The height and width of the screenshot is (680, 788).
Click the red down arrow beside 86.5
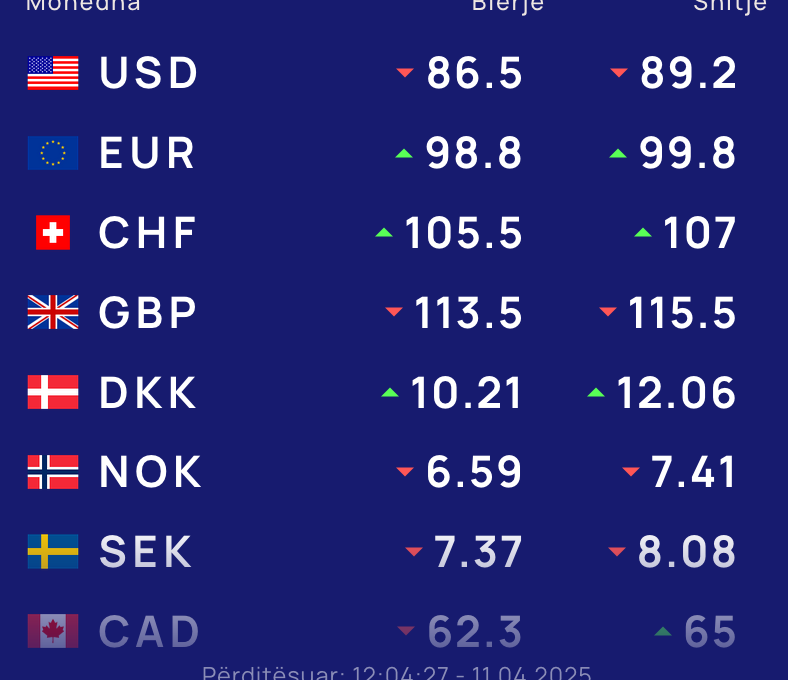pos(405,73)
